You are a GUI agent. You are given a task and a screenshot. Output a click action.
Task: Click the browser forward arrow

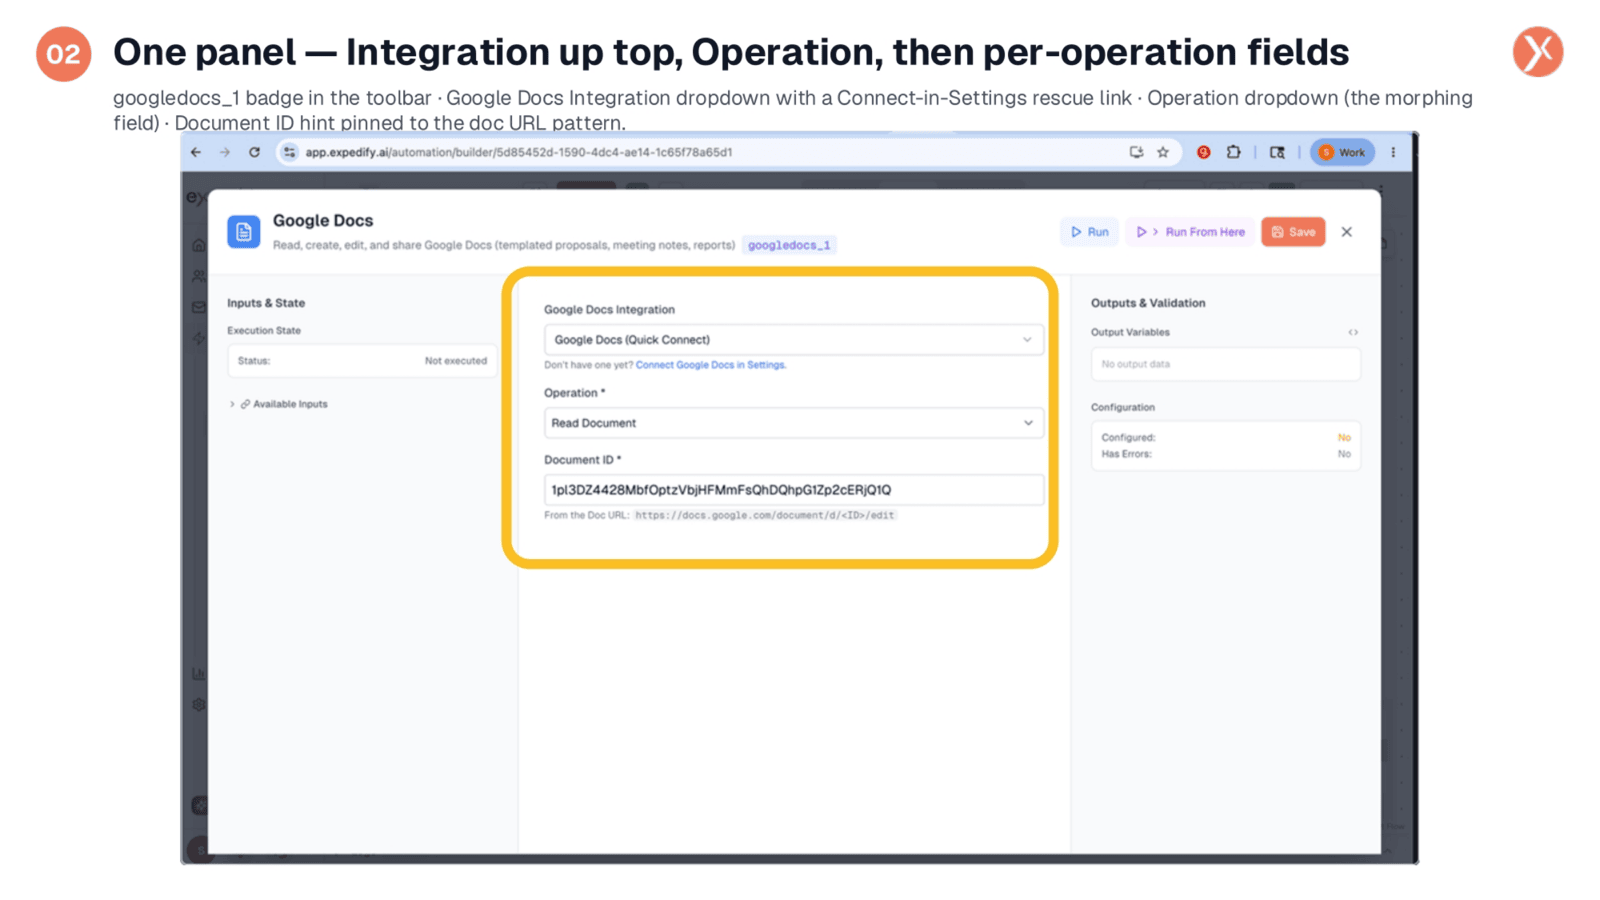coord(225,152)
